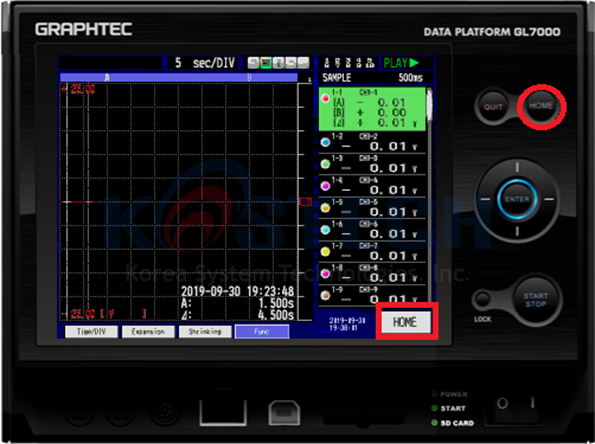Click the color dot of channel 1-9

click(x=325, y=295)
